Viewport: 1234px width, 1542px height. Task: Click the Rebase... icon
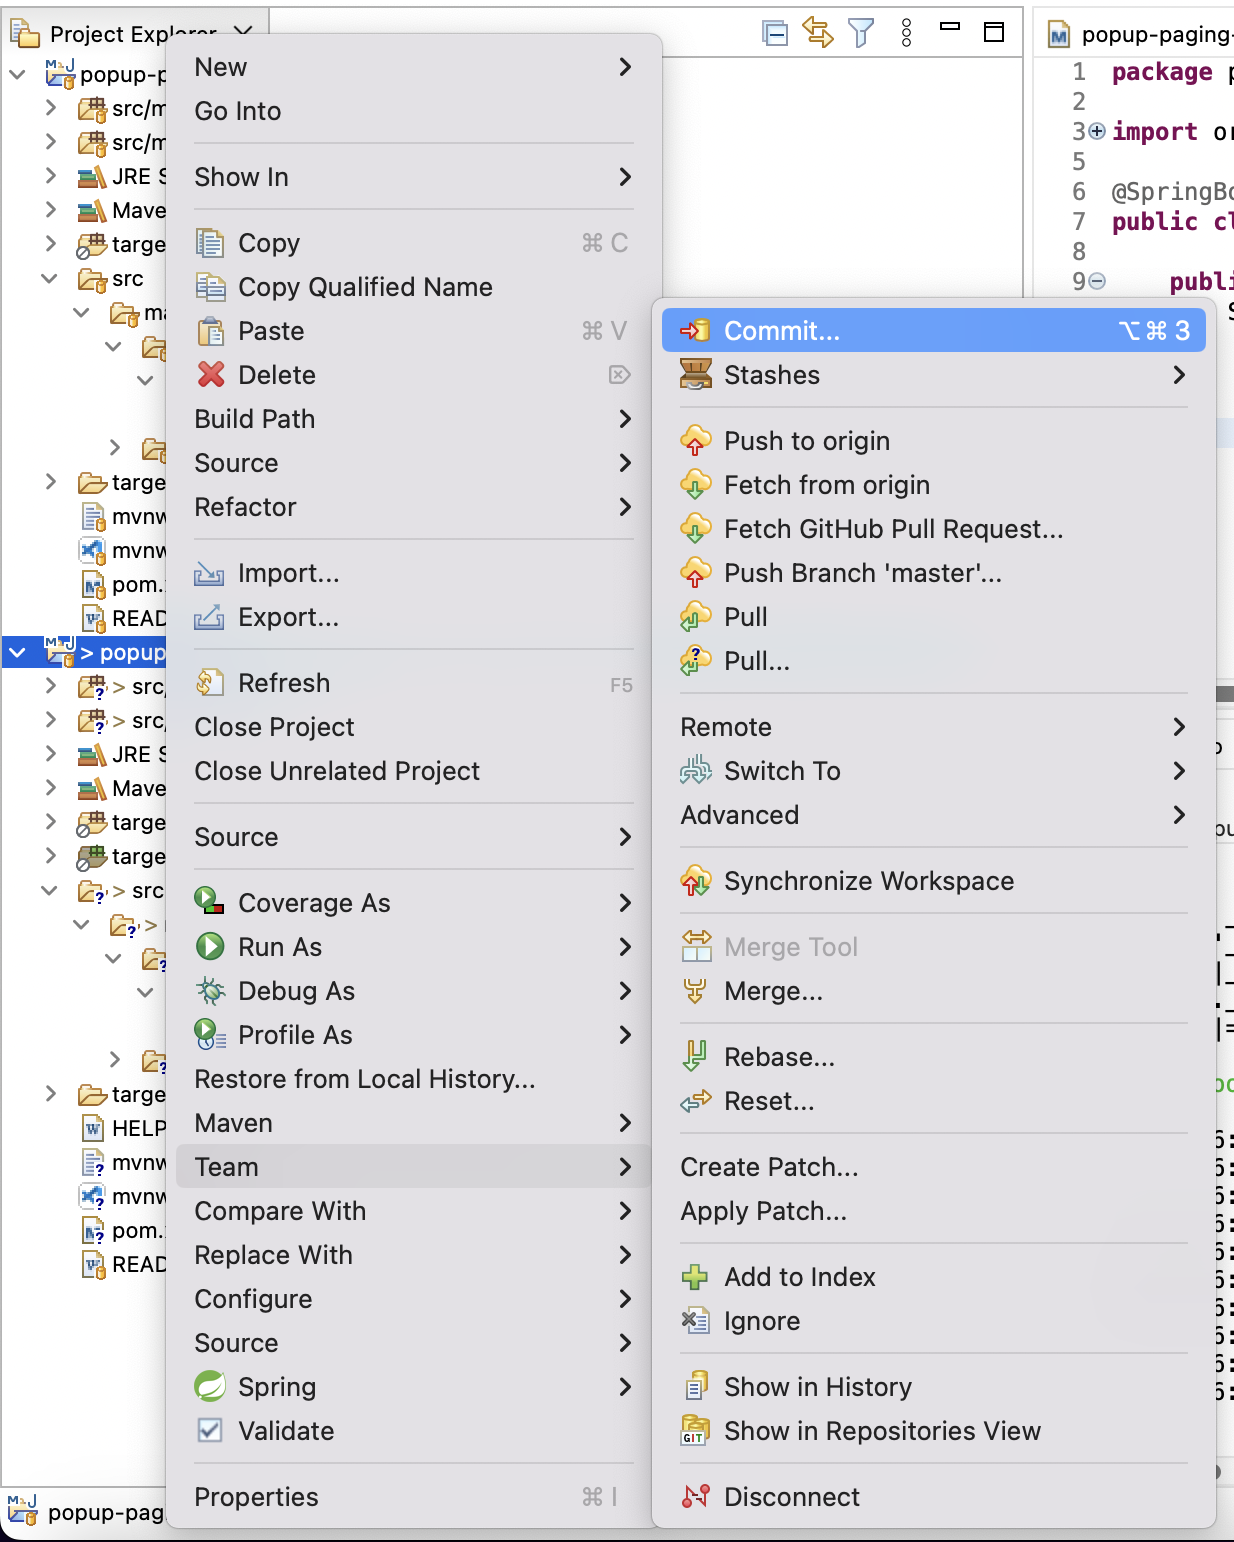point(695,1057)
